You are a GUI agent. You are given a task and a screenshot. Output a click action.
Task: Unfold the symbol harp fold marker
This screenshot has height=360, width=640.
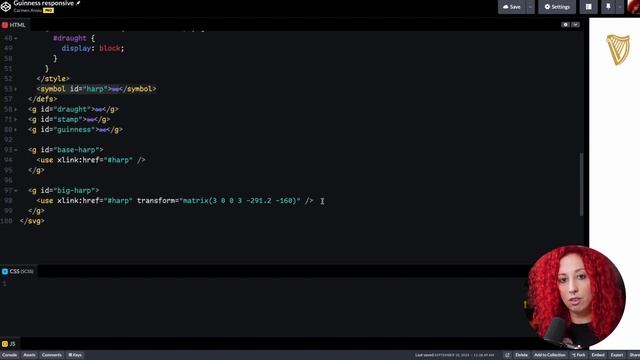[x=116, y=89]
